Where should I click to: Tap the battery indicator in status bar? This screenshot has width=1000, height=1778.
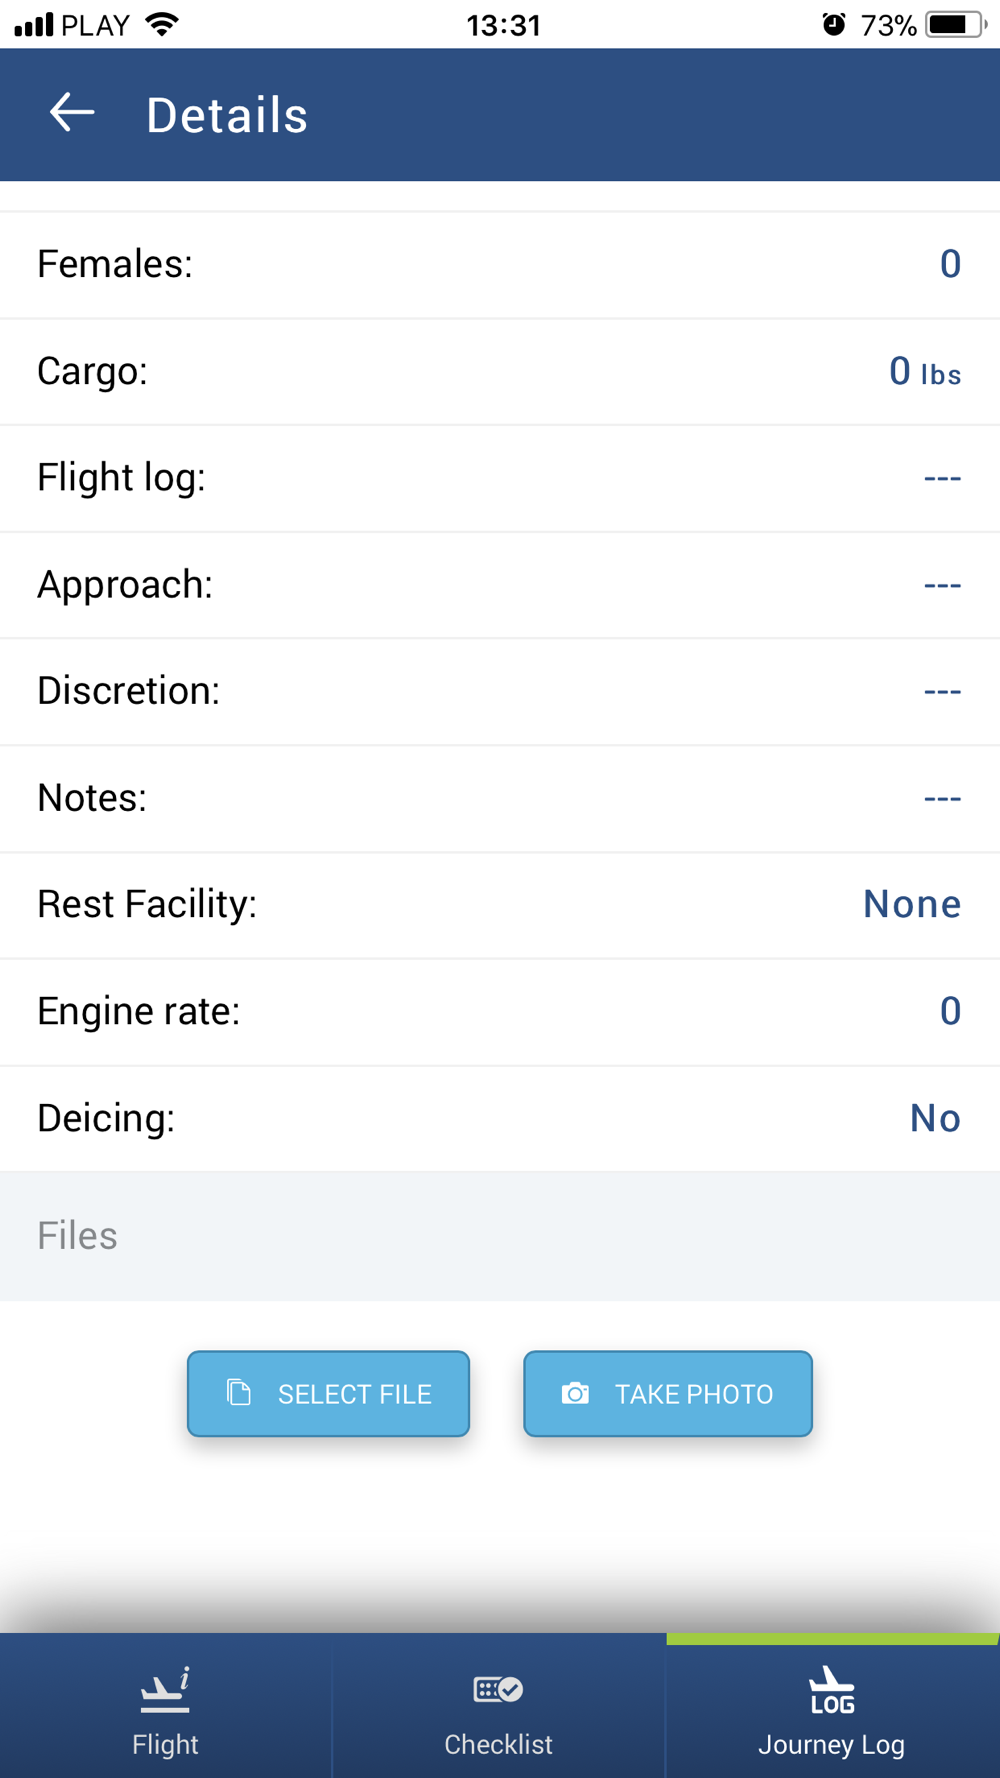tap(956, 24)
